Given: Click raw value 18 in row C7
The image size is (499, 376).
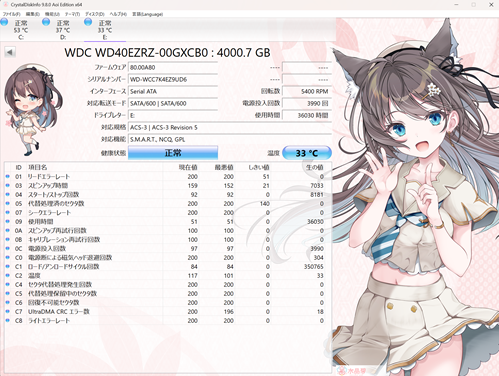Looking at the screenshot, I should (320, 311).
